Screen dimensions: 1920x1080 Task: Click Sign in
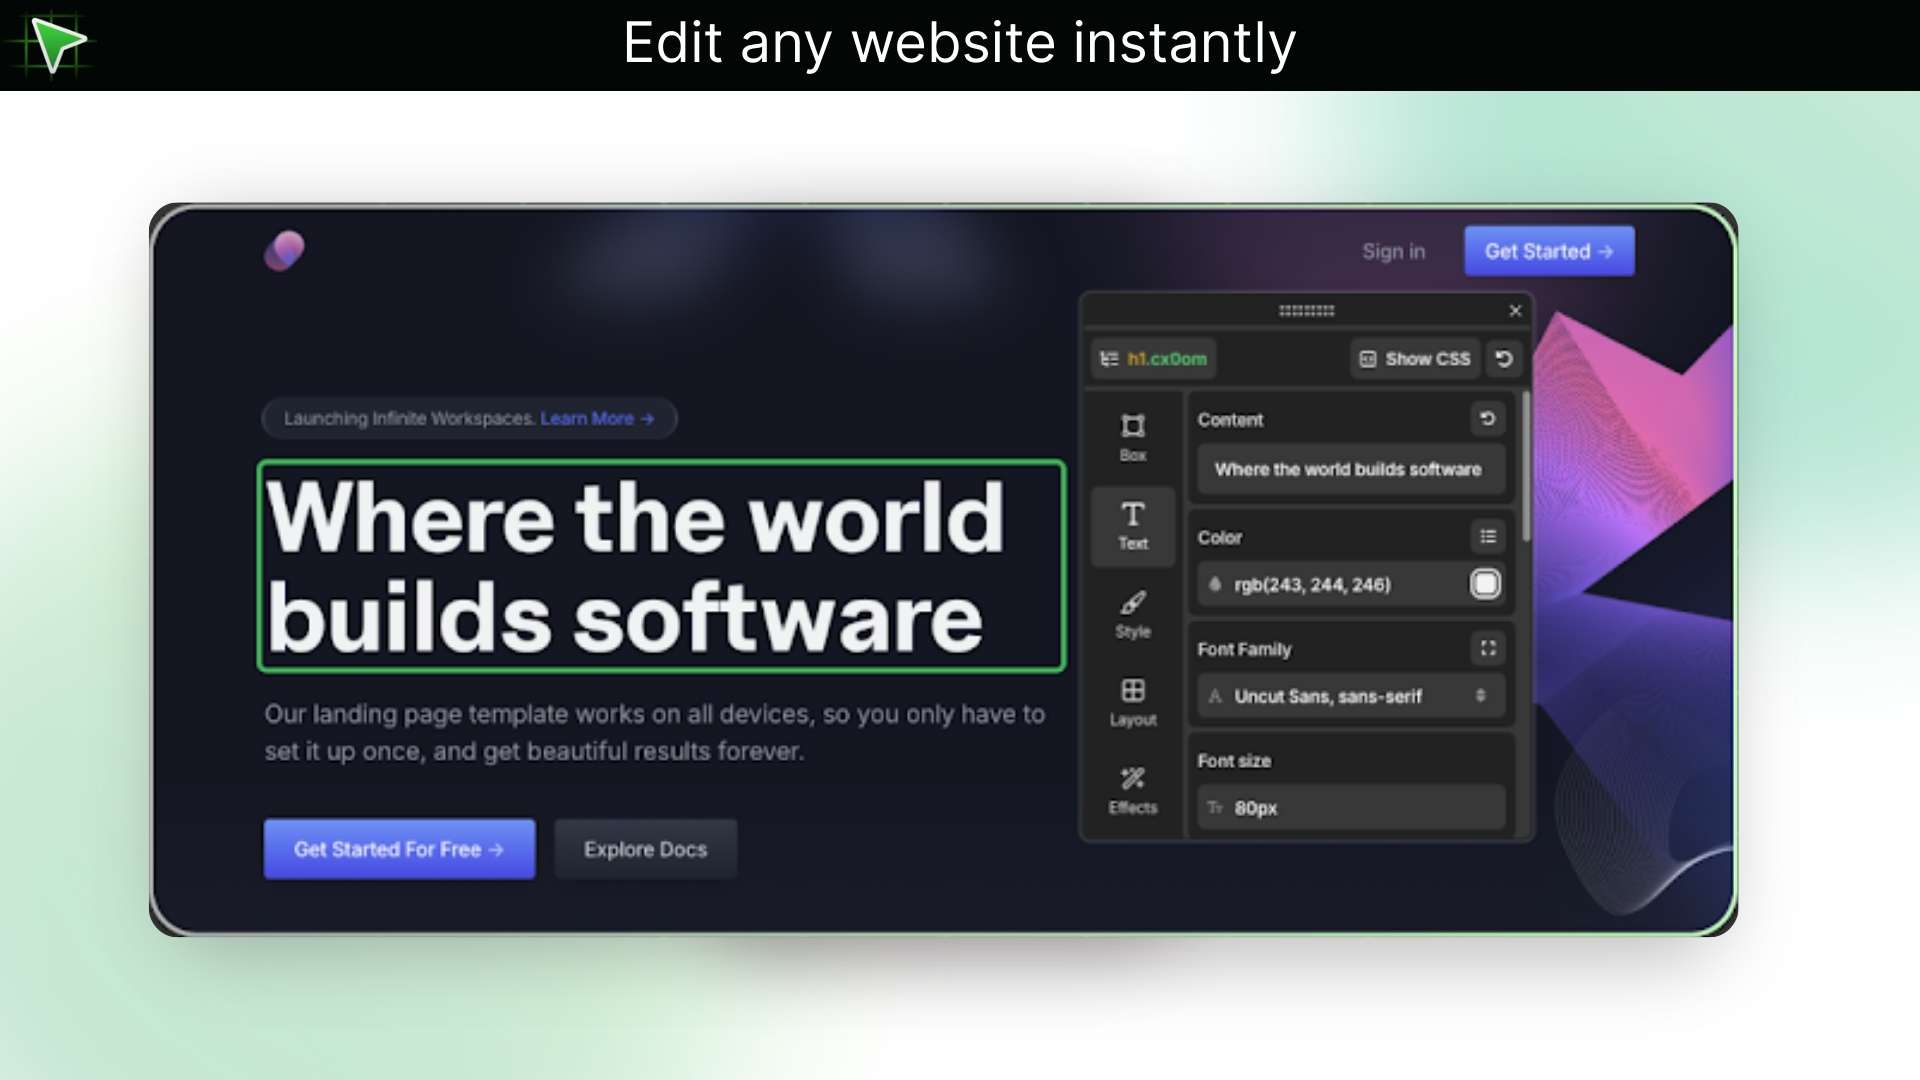click(x=1394, y=251)
